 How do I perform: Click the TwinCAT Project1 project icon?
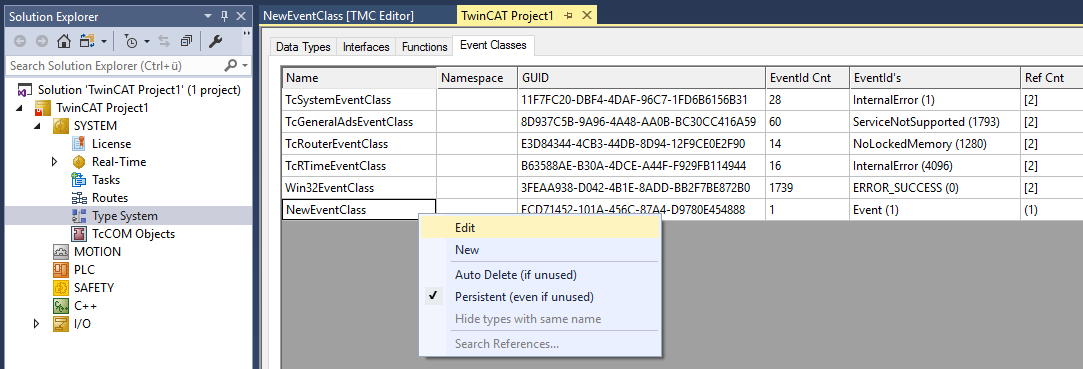click(44, 108)
